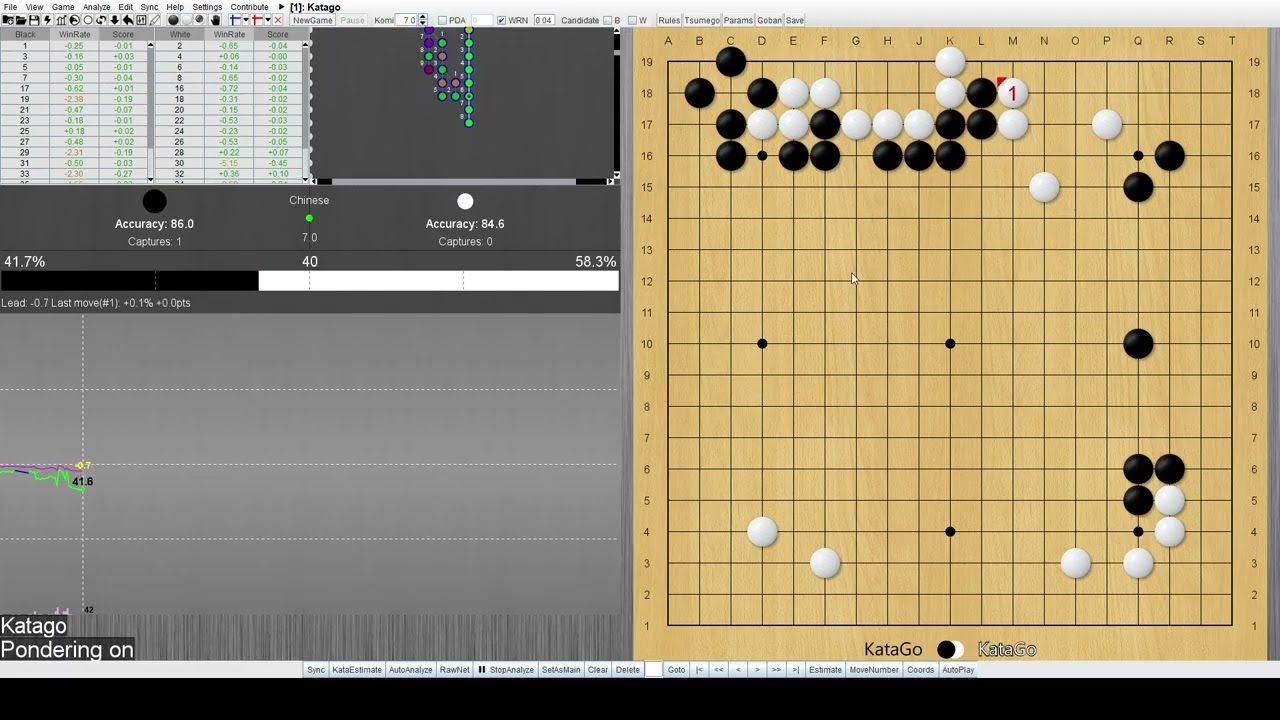Image resolution: width=1280 pixels, height=720 pixels.
Task: Click the open folder toolbar icon
Action: point(21,20)
